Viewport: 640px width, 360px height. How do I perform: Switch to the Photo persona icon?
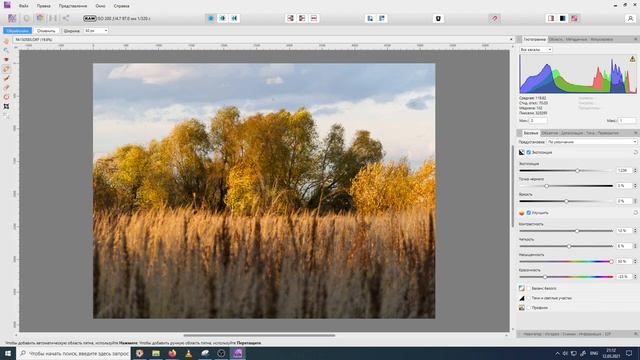12,18
